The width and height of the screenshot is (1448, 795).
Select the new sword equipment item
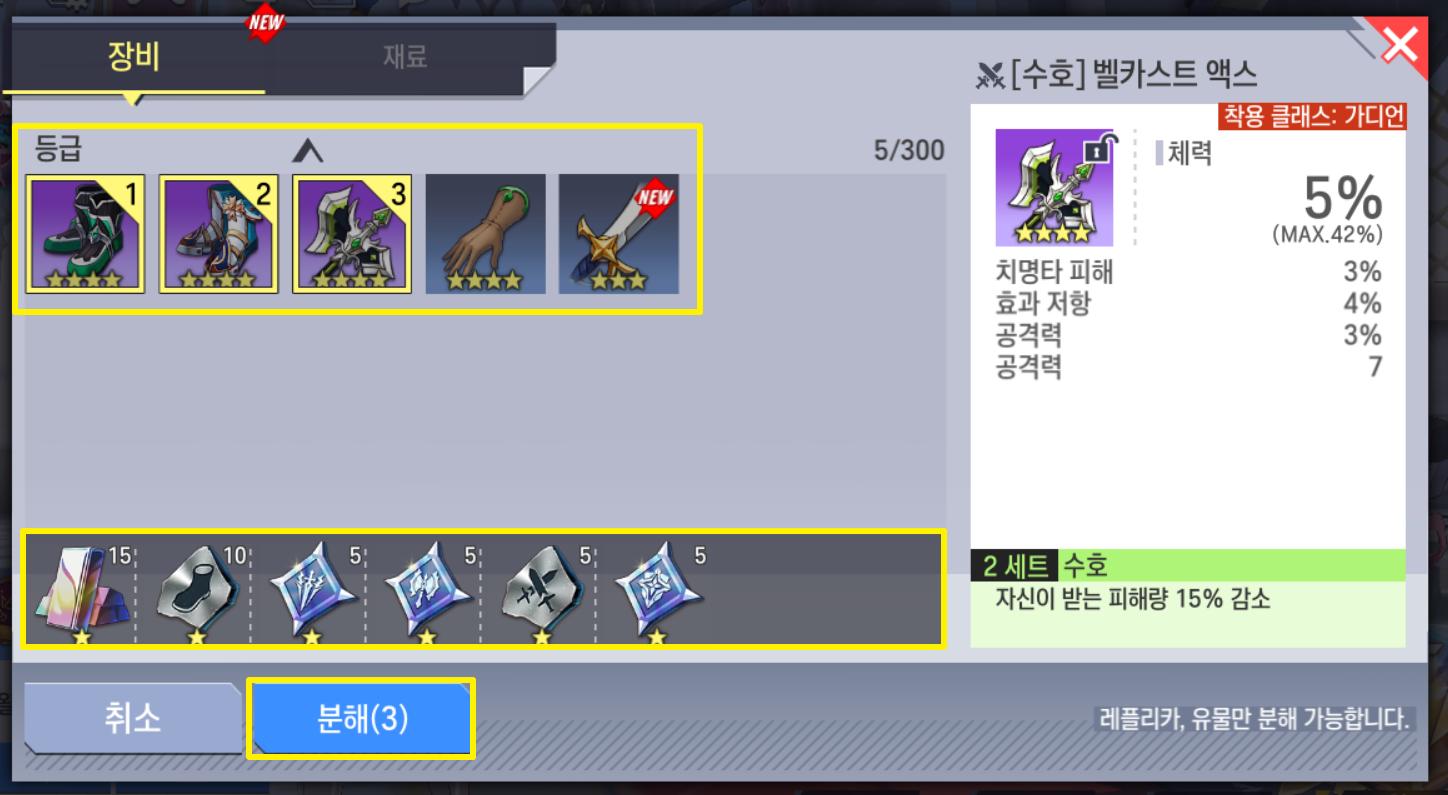tap(619, 234)
